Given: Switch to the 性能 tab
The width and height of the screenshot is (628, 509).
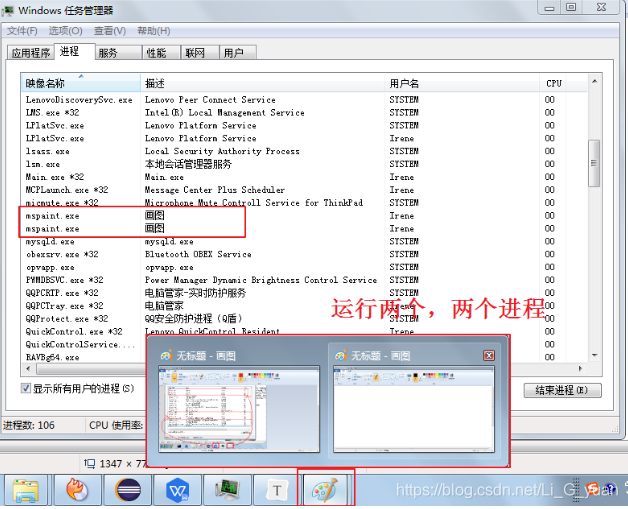Looking at the screenshot, I should [161, 52].
